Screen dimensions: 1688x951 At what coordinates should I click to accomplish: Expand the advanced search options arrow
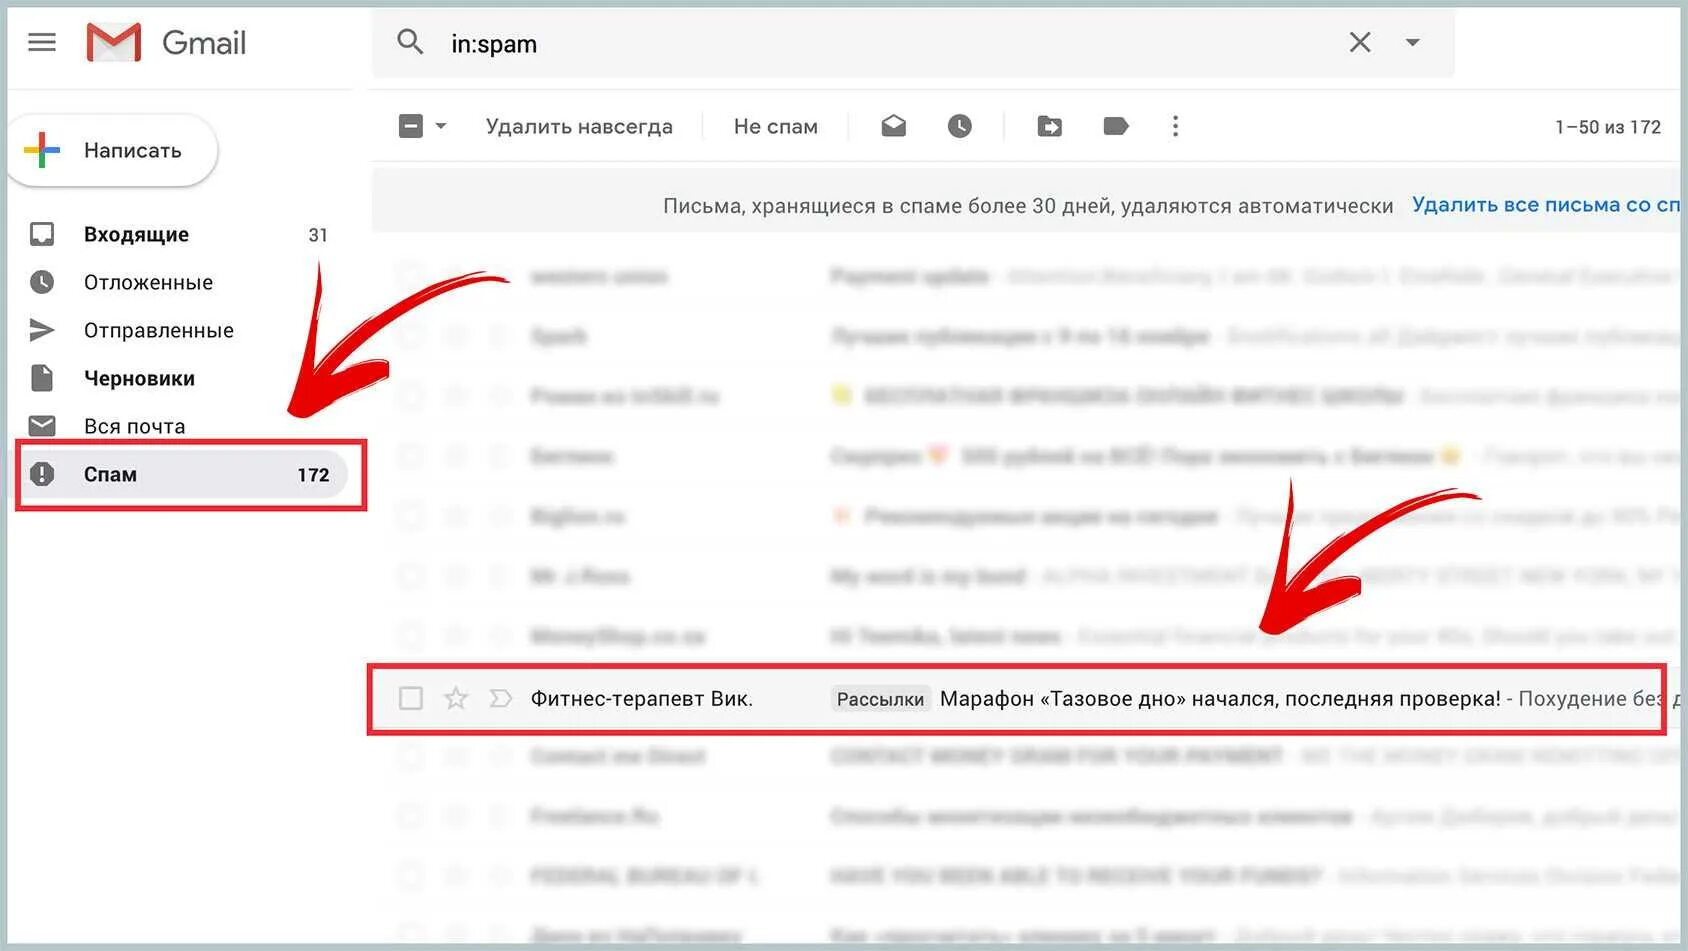(x=1413, y=42)
